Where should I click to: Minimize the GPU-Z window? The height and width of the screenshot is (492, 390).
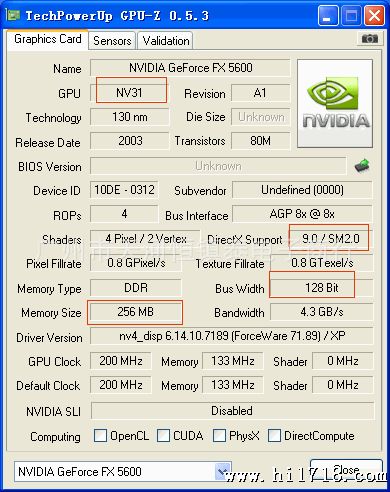point(328,16)
